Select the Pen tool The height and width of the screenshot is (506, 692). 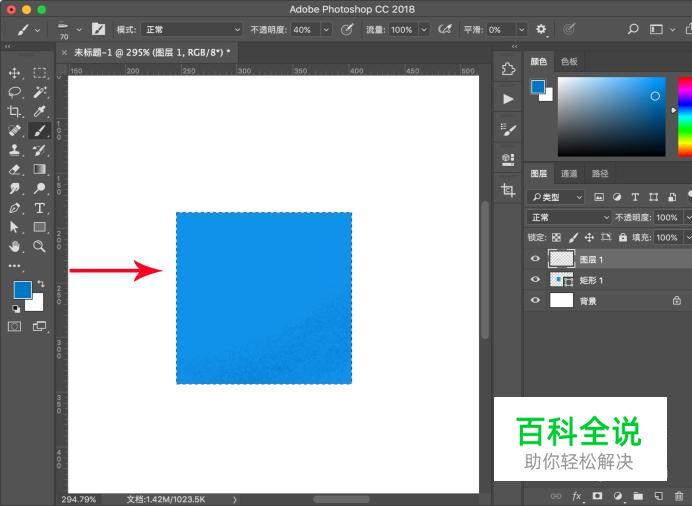pos(15,208)
